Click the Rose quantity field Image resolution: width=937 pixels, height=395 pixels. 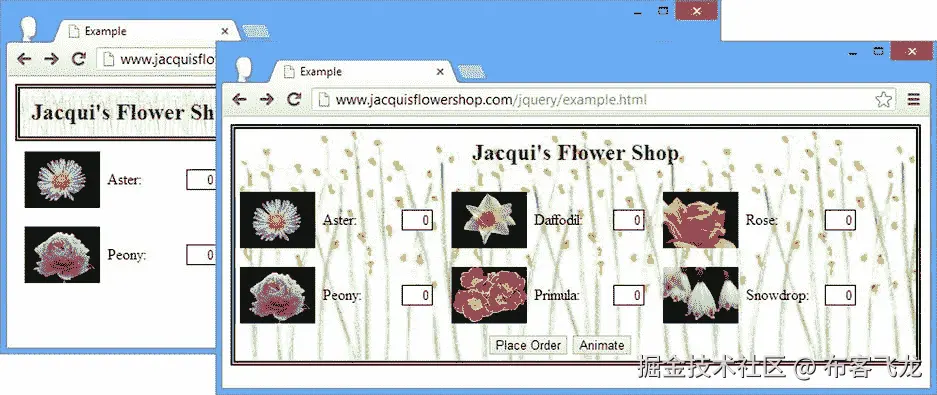tap(840, 220)
